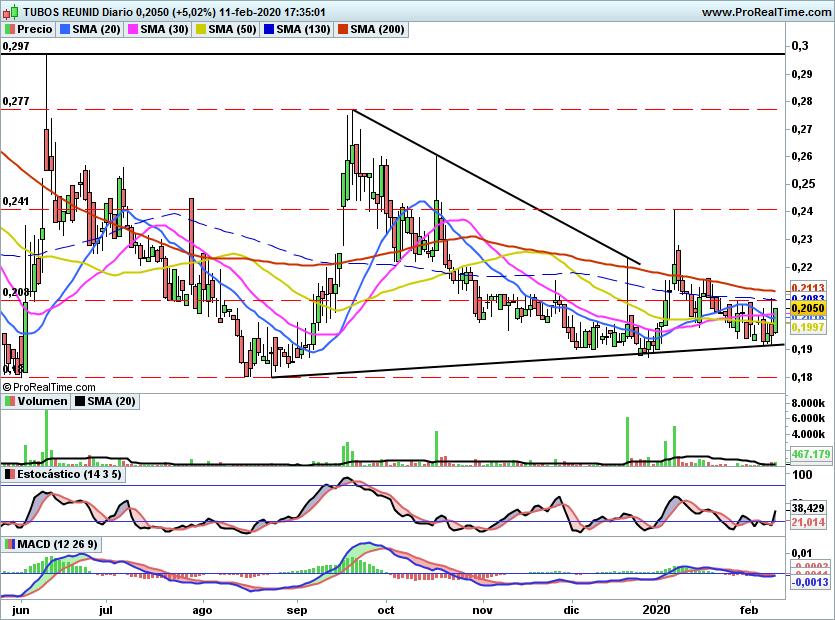This screenshot has height=620, width=835.
Task: Click the Volumen panel legend icon
Action: 9,401
